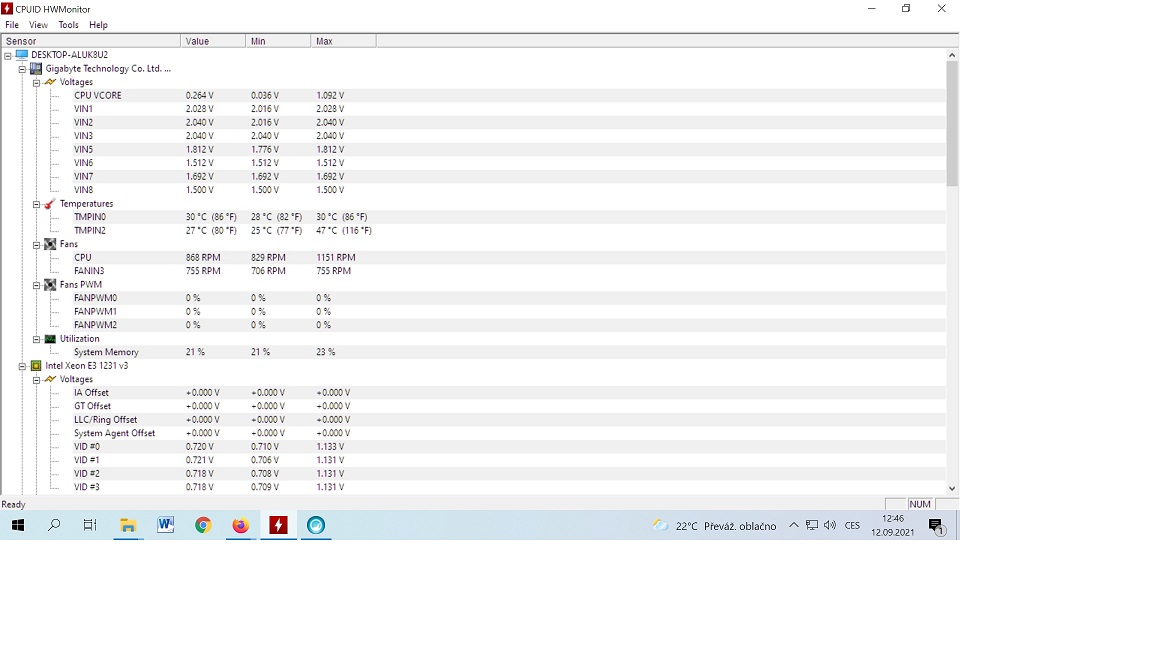The height and width of the screenshot is (648, 1152).
Task: Show hidden system tray icons
Action: coord(793,525)
